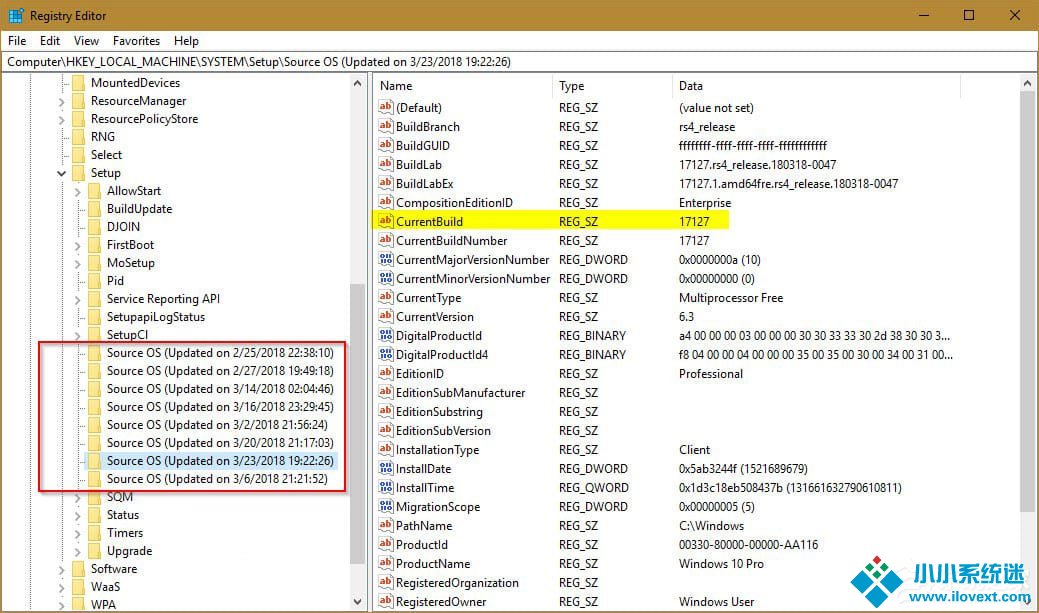Click the Registry Editor title bar icon

(16, 15)
